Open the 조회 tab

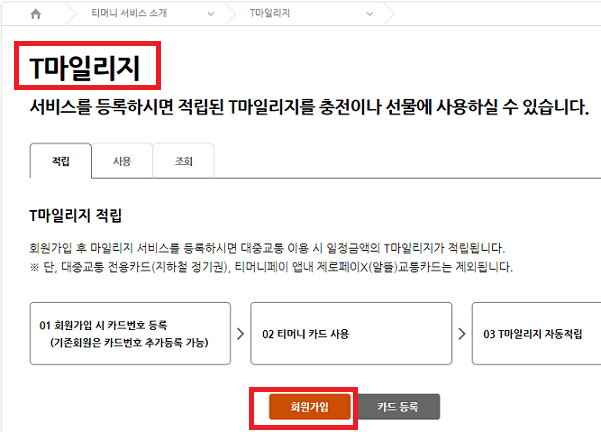(x=183, y=161)
